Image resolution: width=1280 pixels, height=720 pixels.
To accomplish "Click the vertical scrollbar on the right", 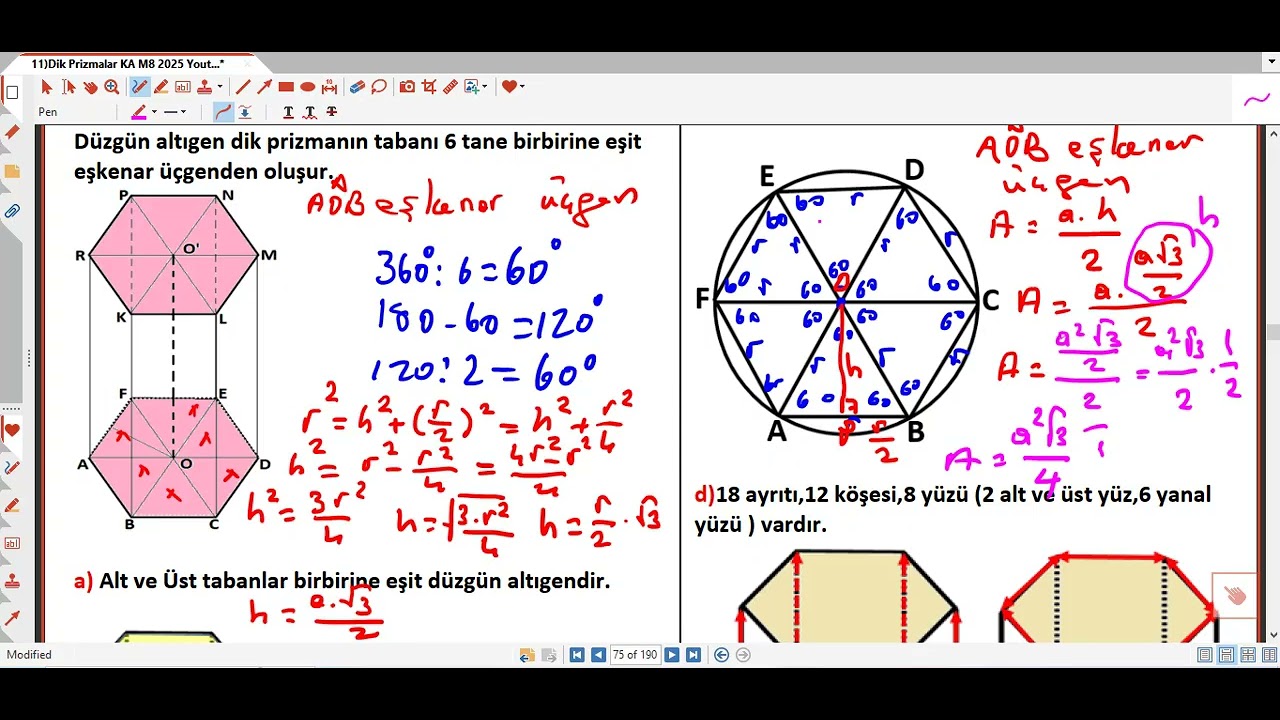I will point(1272,333).
